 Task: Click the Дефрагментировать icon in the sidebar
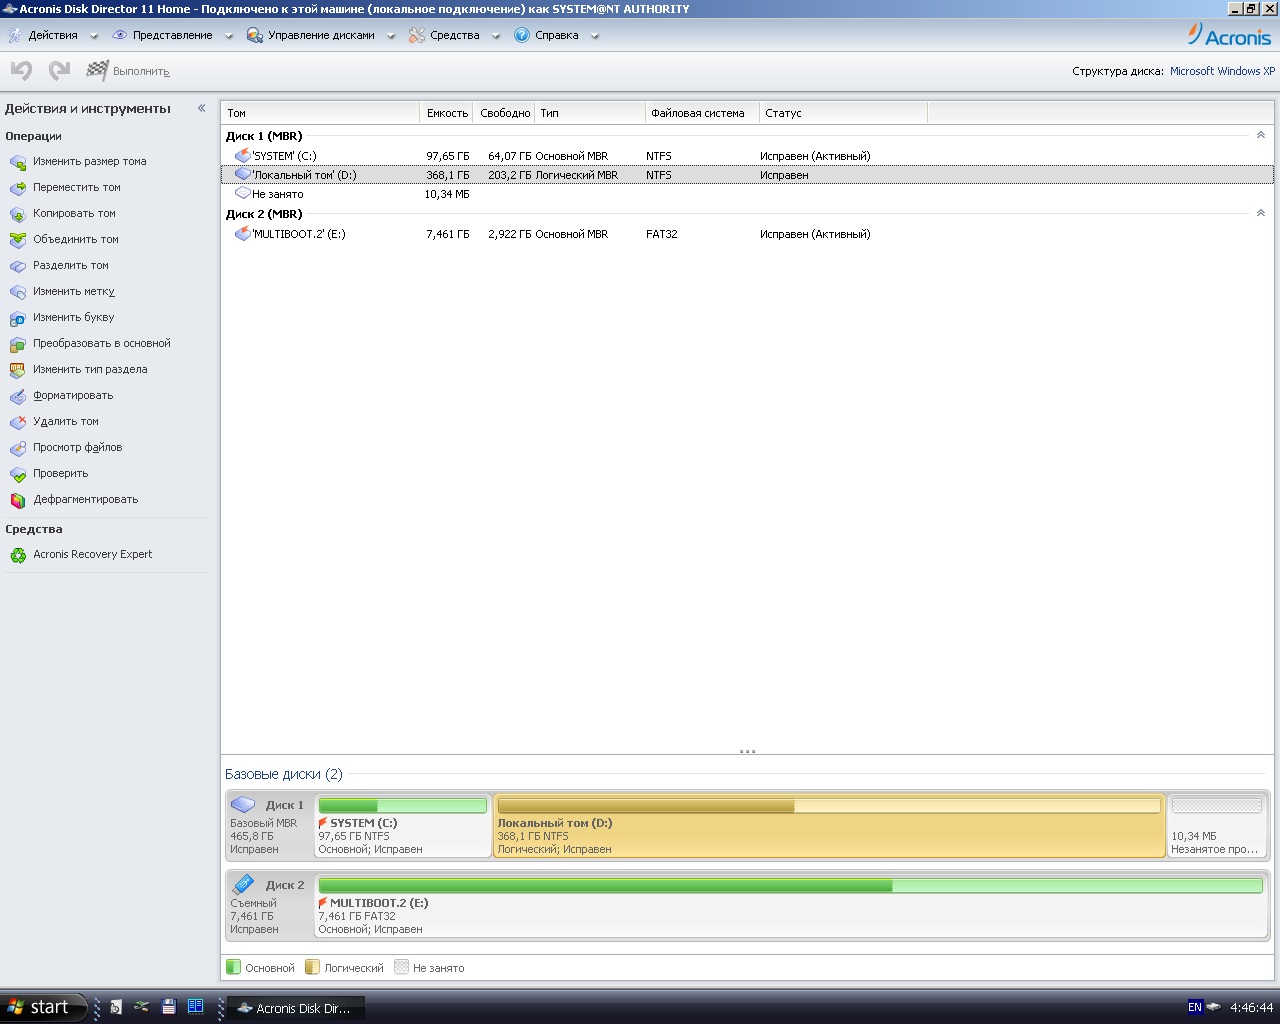18,500
